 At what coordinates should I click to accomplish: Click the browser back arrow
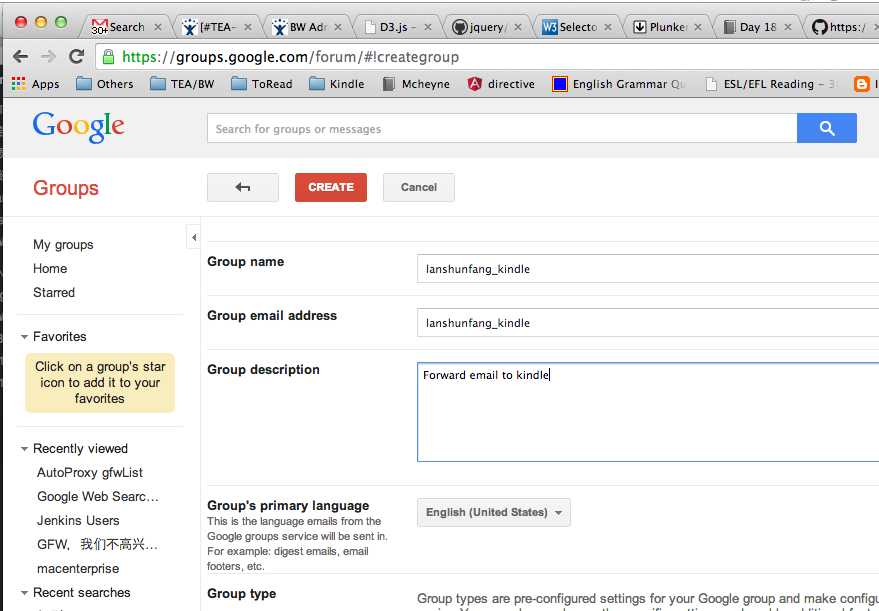(x=21, y=56)
